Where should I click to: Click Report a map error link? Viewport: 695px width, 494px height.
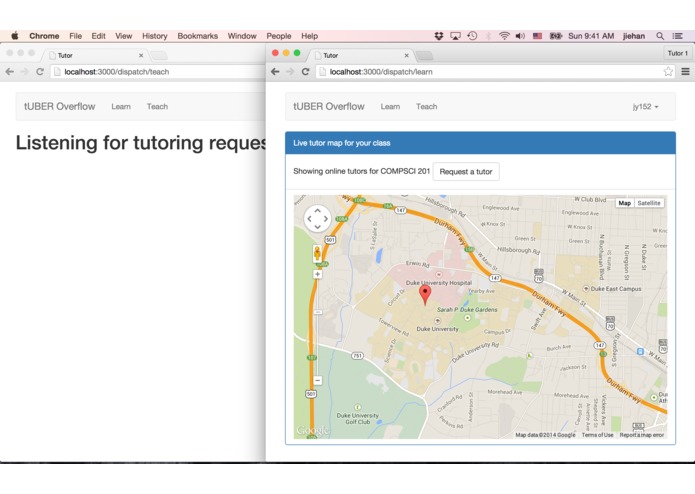(642, 435)
